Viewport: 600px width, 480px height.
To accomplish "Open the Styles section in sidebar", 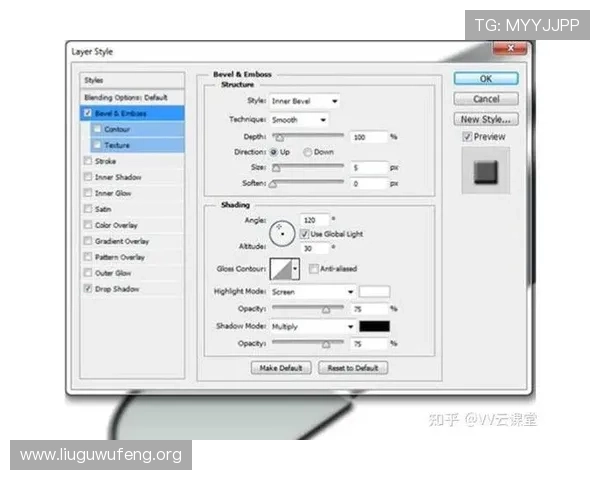I will click(x=132, y=80).
